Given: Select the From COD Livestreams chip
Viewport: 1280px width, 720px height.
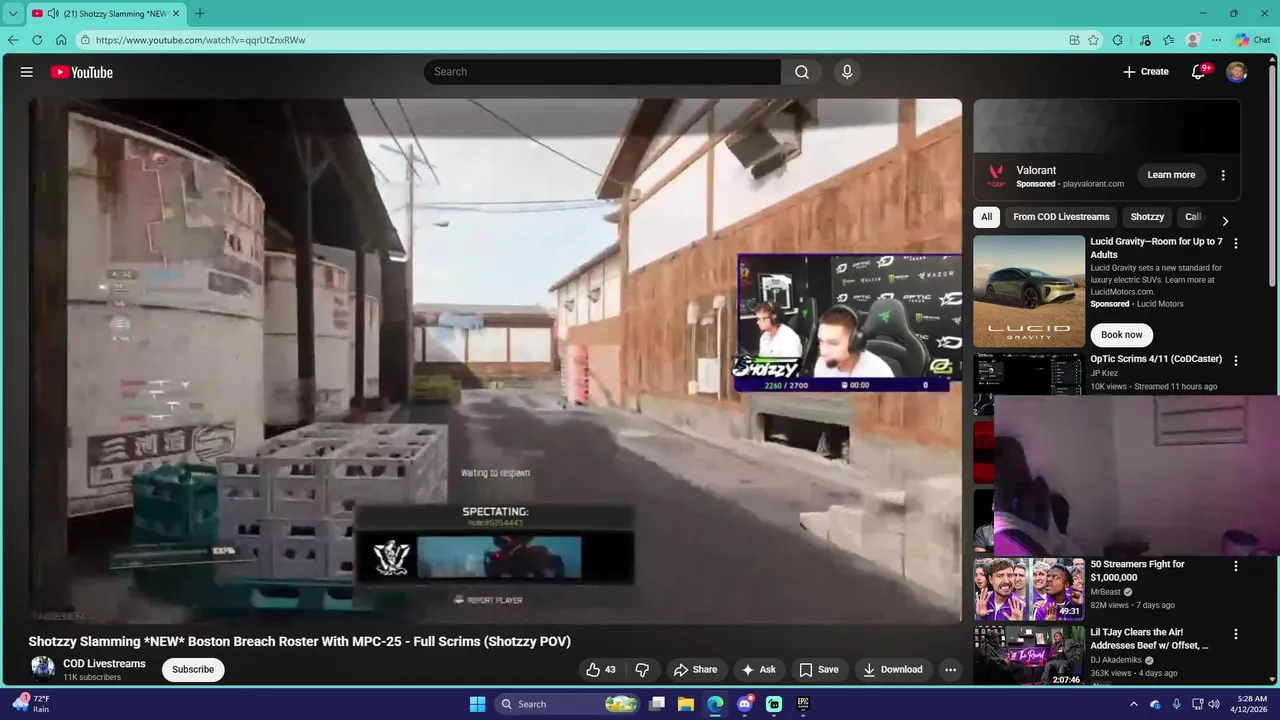Looking at the screenshot, I should tap(1061, 217).
